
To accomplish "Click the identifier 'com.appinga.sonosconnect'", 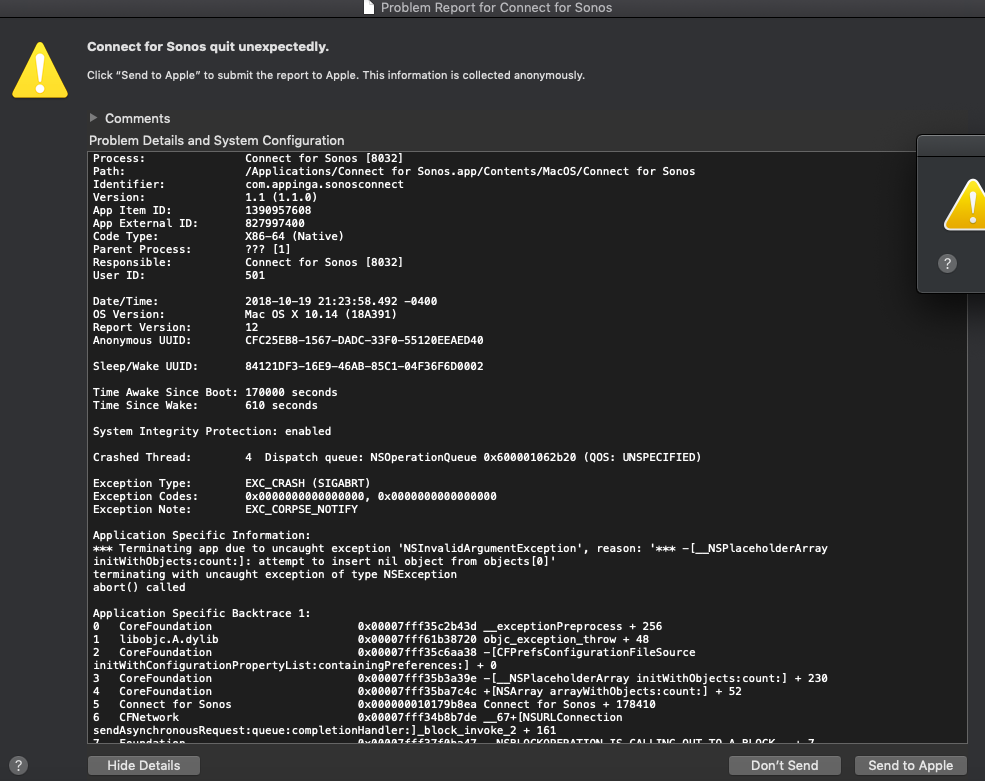I will 324,184.
